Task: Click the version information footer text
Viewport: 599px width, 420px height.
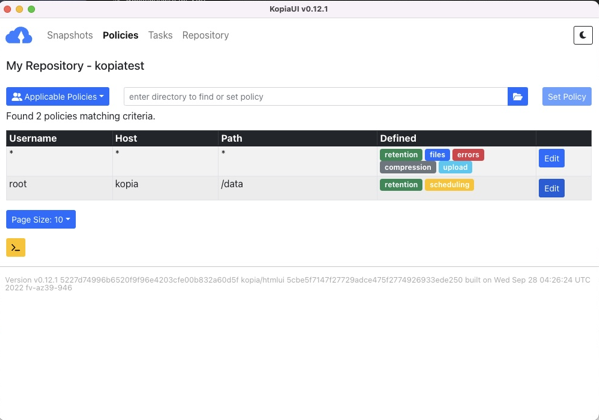Action: 298,284
